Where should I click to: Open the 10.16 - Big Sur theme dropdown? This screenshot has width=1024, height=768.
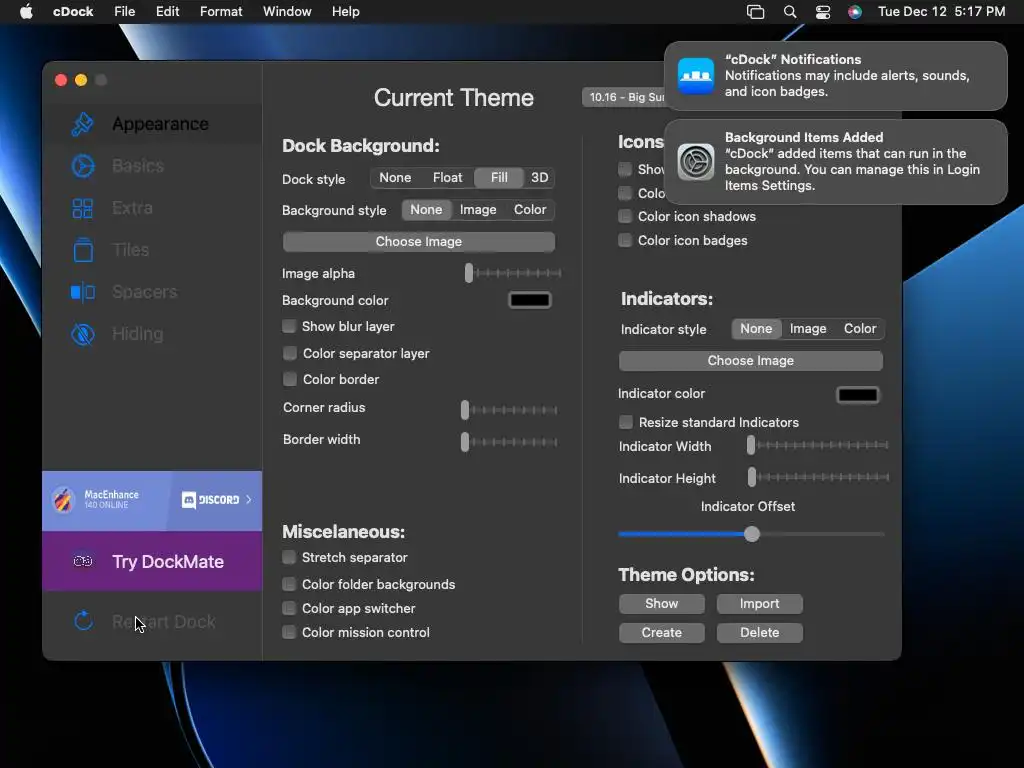click(x=624, y=97)
